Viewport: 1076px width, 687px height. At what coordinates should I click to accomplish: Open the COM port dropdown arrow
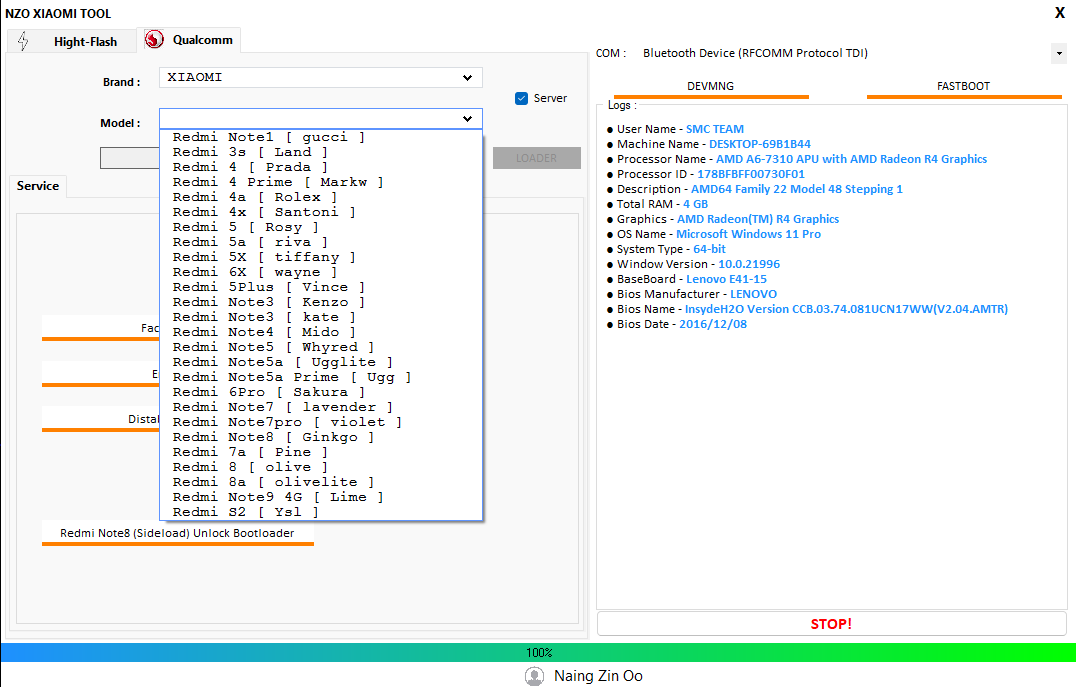tap(1059, 53)
